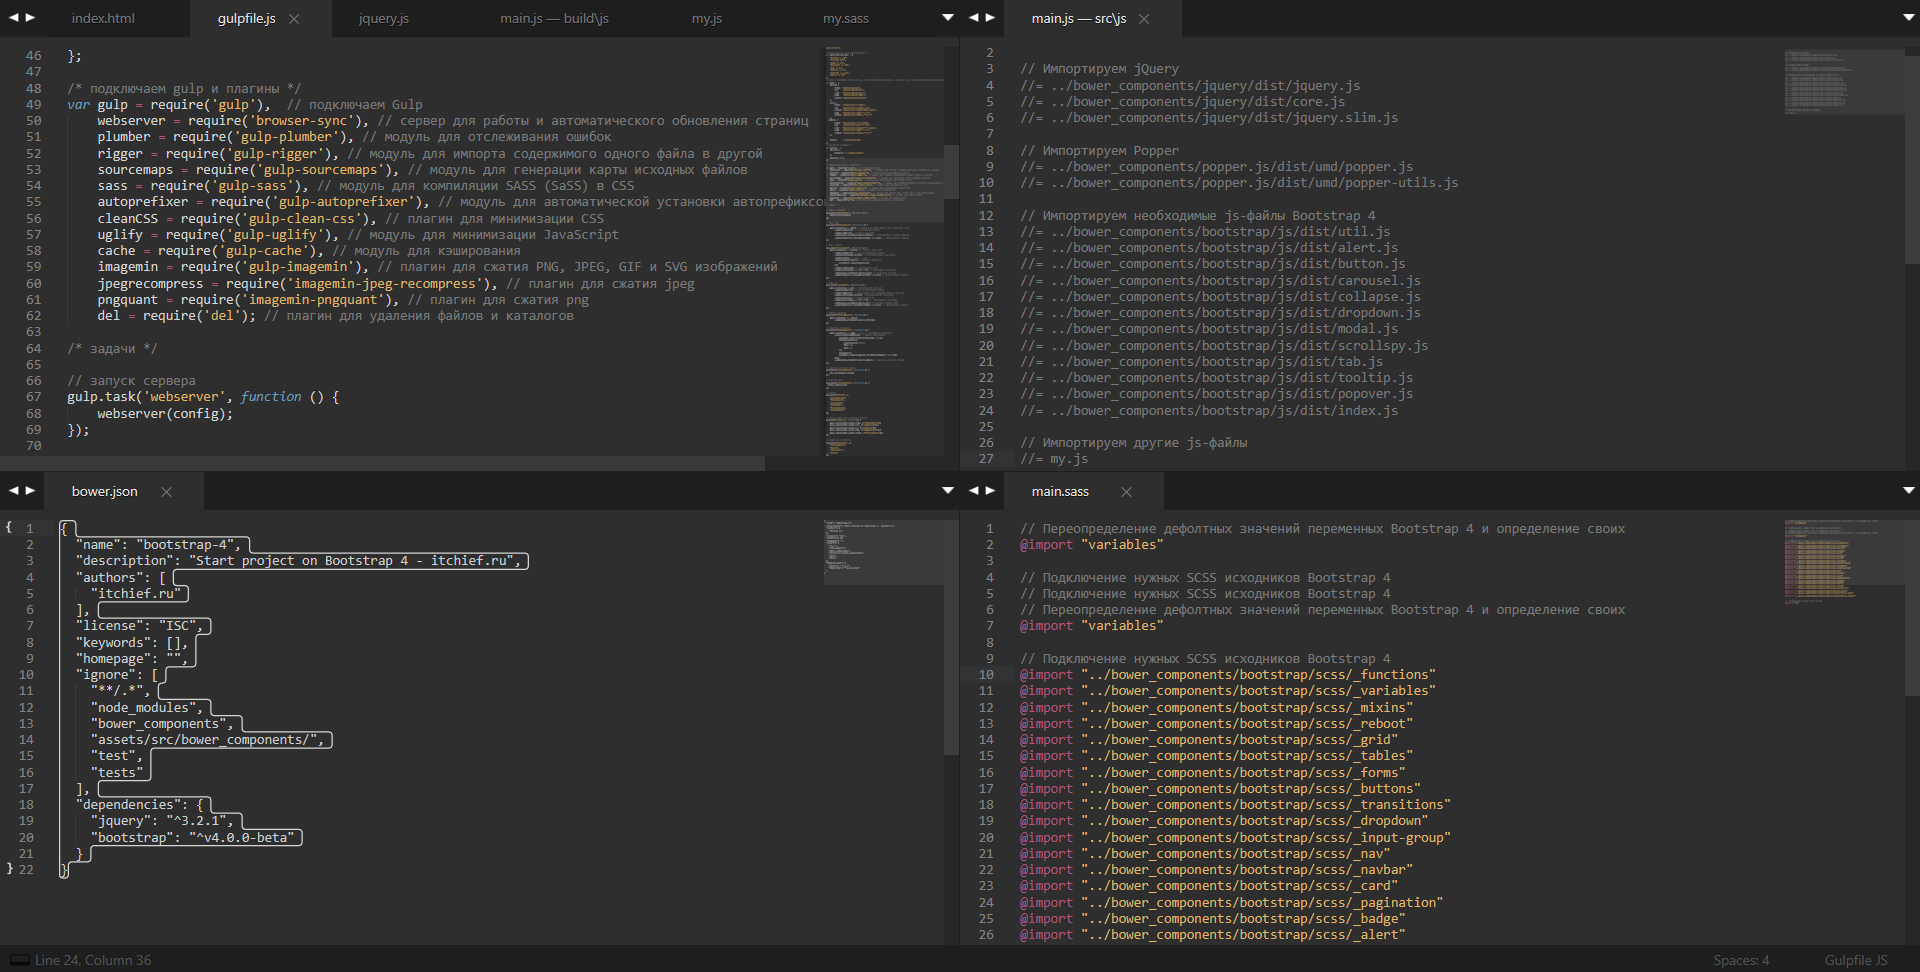The width and height of the screenshot is (1920, 972).
Task: Click the closing brace fold marker on bower.json line 22
Action: pyautogui.click(x=10, y=869)
